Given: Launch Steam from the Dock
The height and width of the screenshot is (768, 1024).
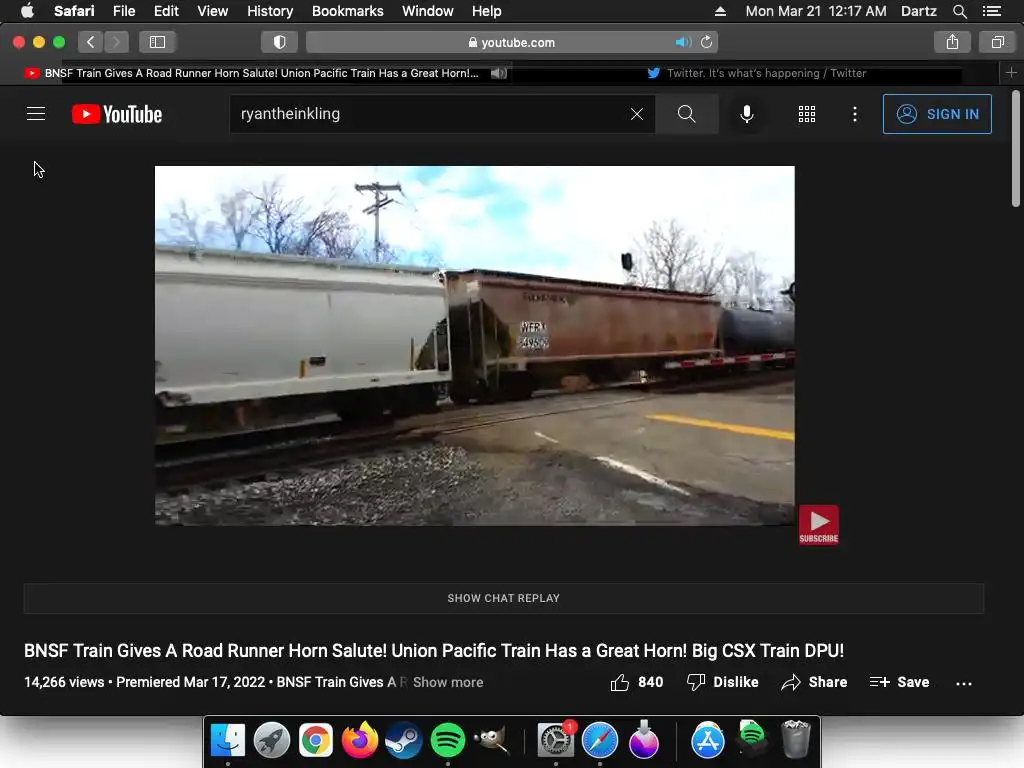Looking at the screenshot, I should (404, 740).
